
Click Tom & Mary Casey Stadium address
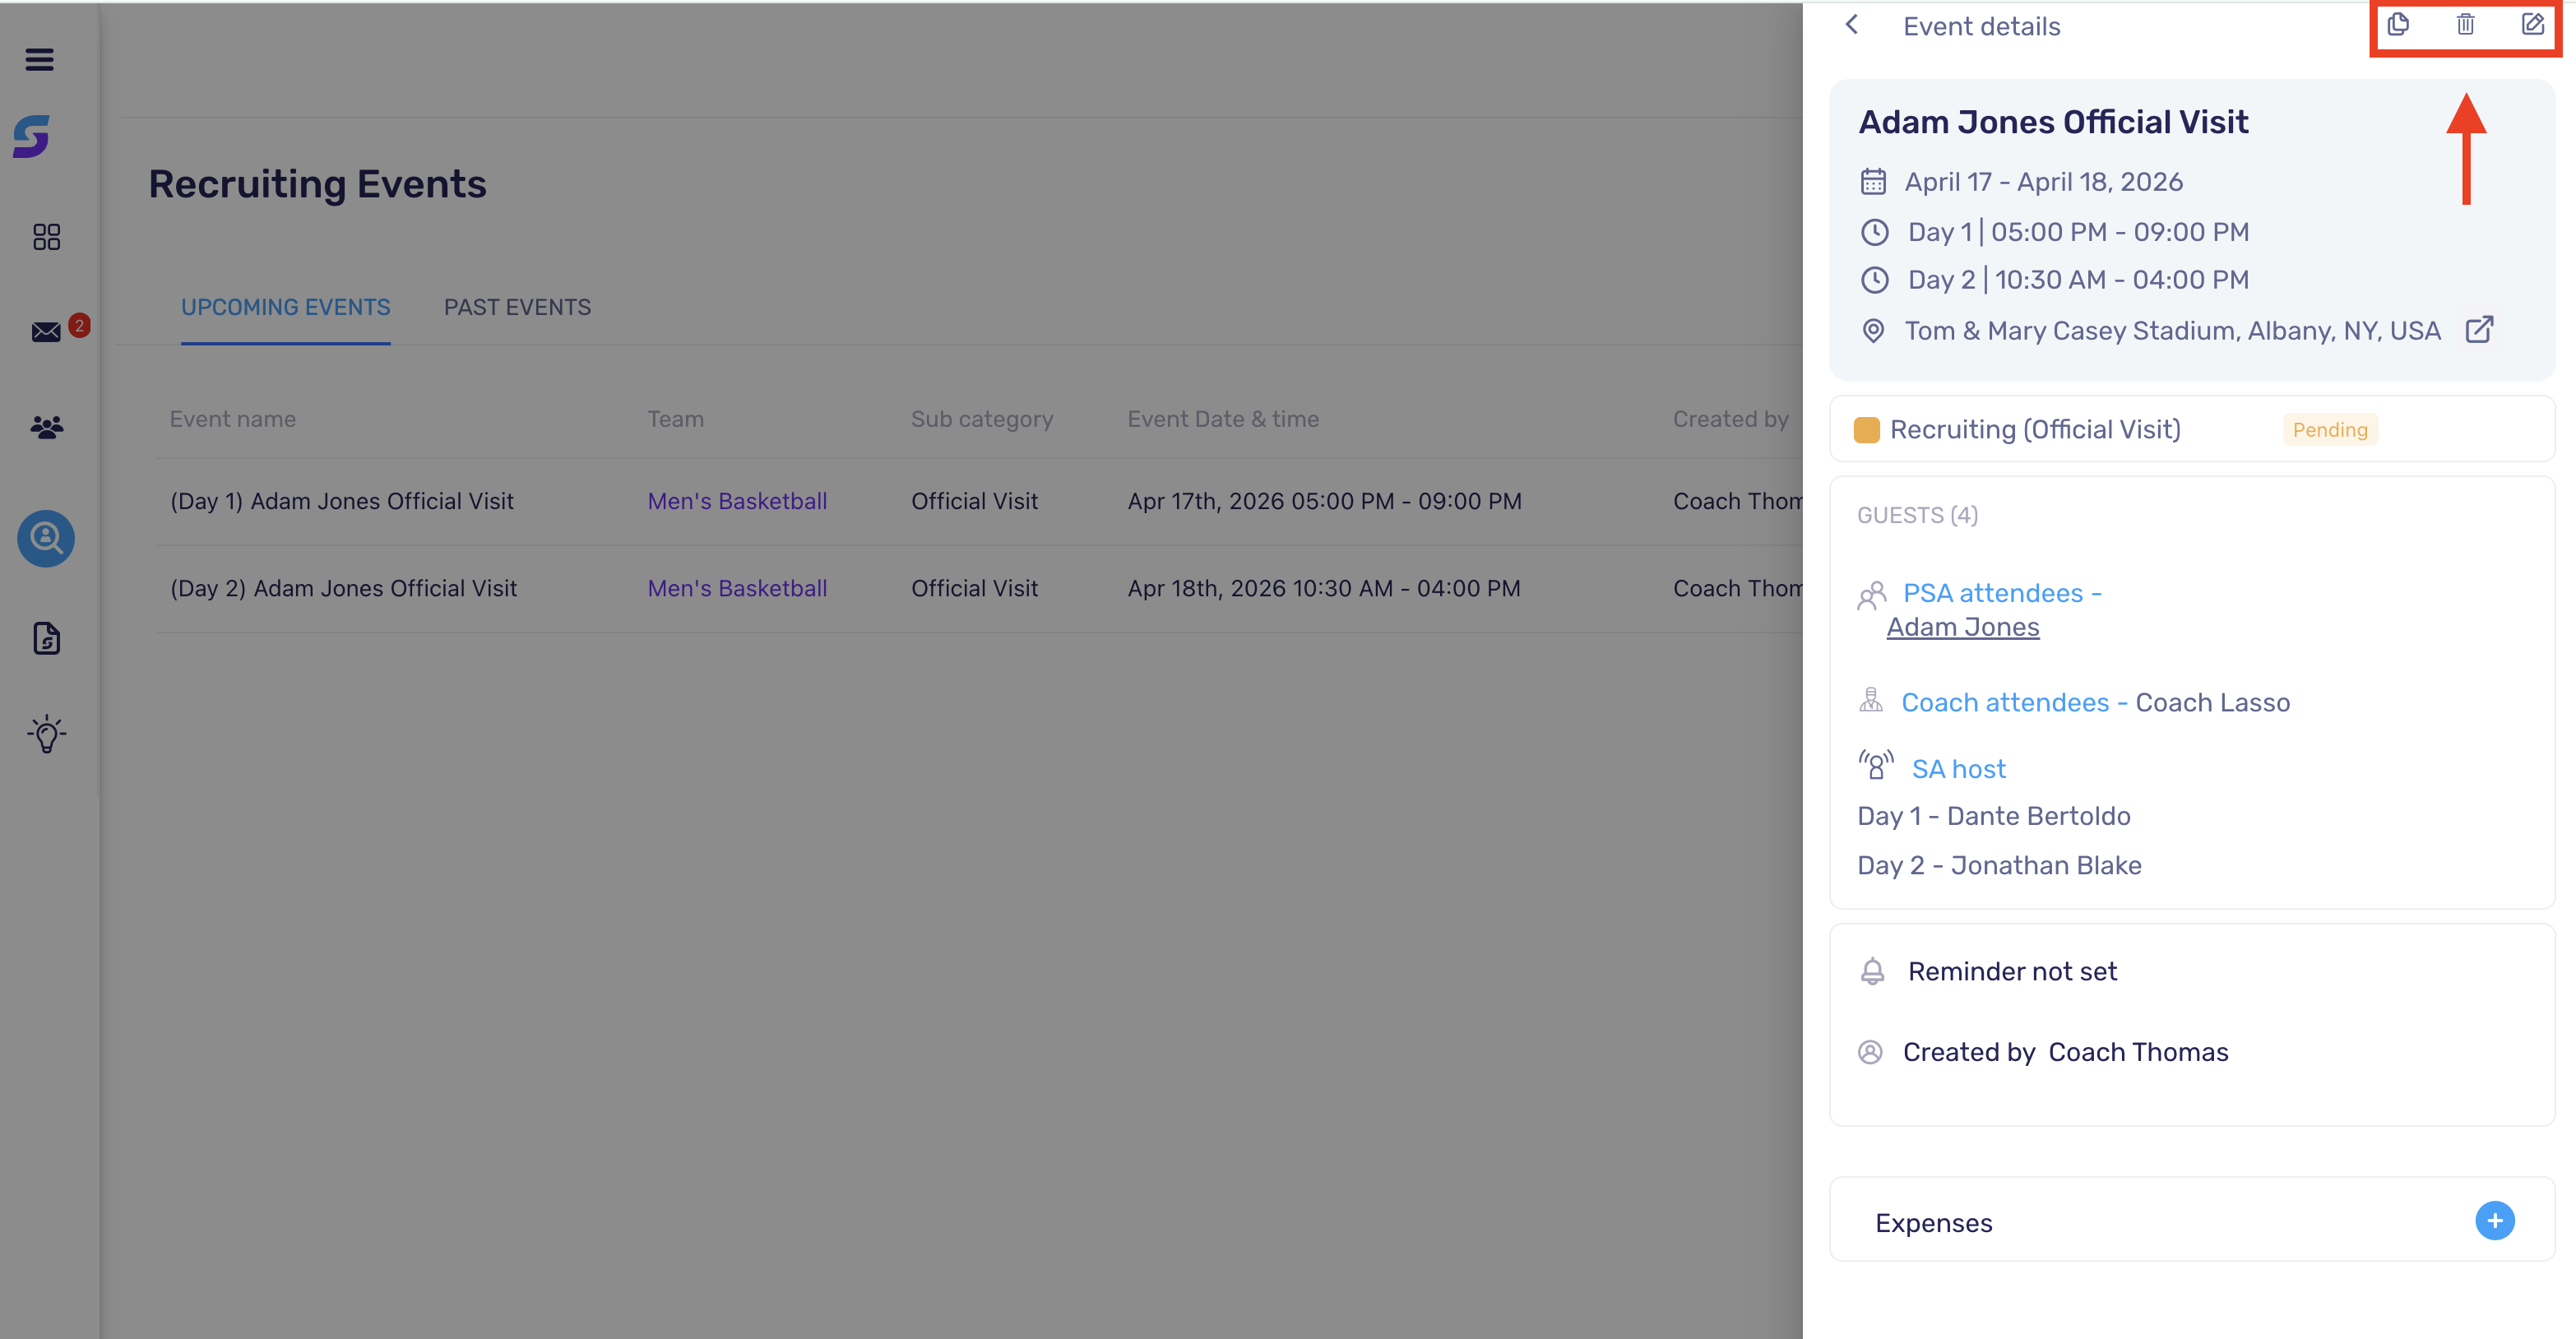(x=2172, y=331)
